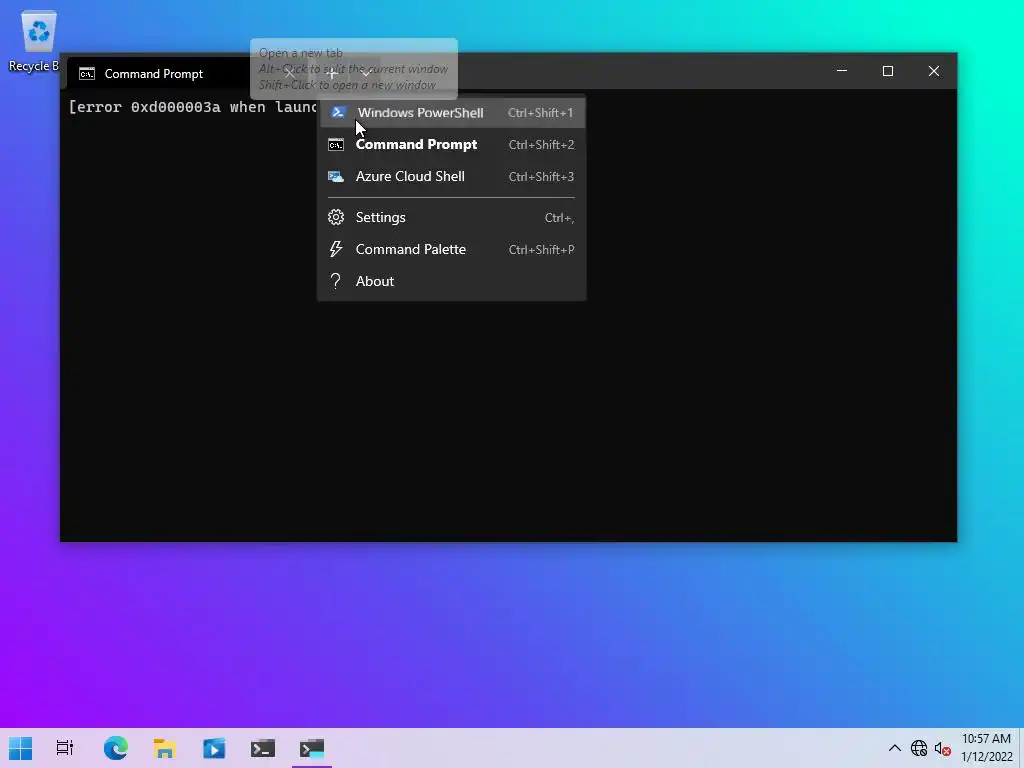Open the clock and date flyout
This screenshot has width=1024, height=768.
[x=986, y=748]
